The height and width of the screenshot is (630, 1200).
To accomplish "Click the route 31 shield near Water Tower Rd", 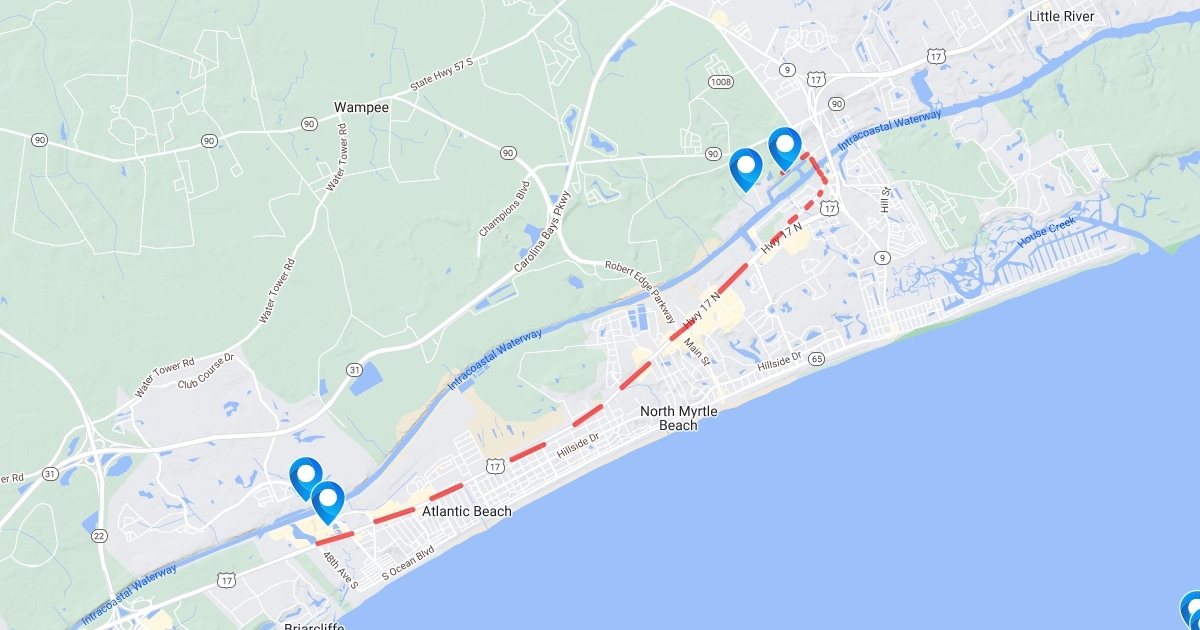I will (x=354, y=369).
